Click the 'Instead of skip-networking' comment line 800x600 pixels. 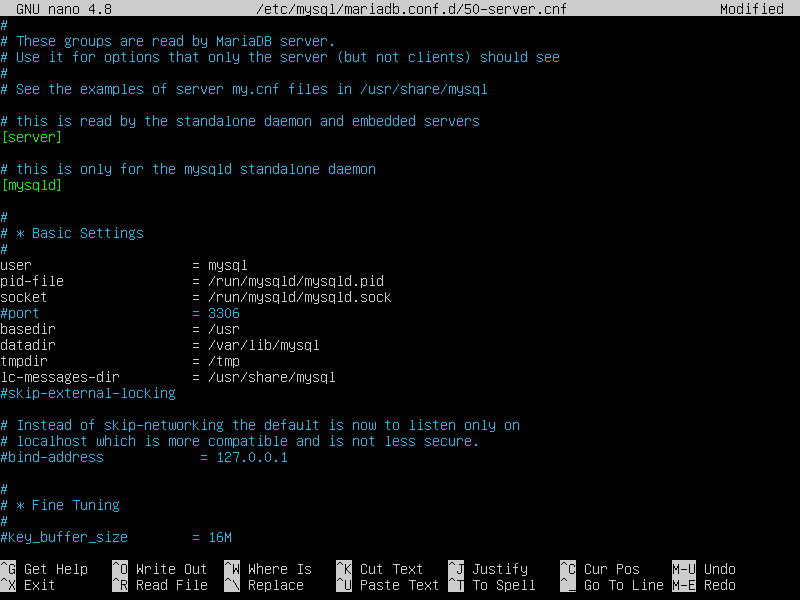tap(260, 425)
